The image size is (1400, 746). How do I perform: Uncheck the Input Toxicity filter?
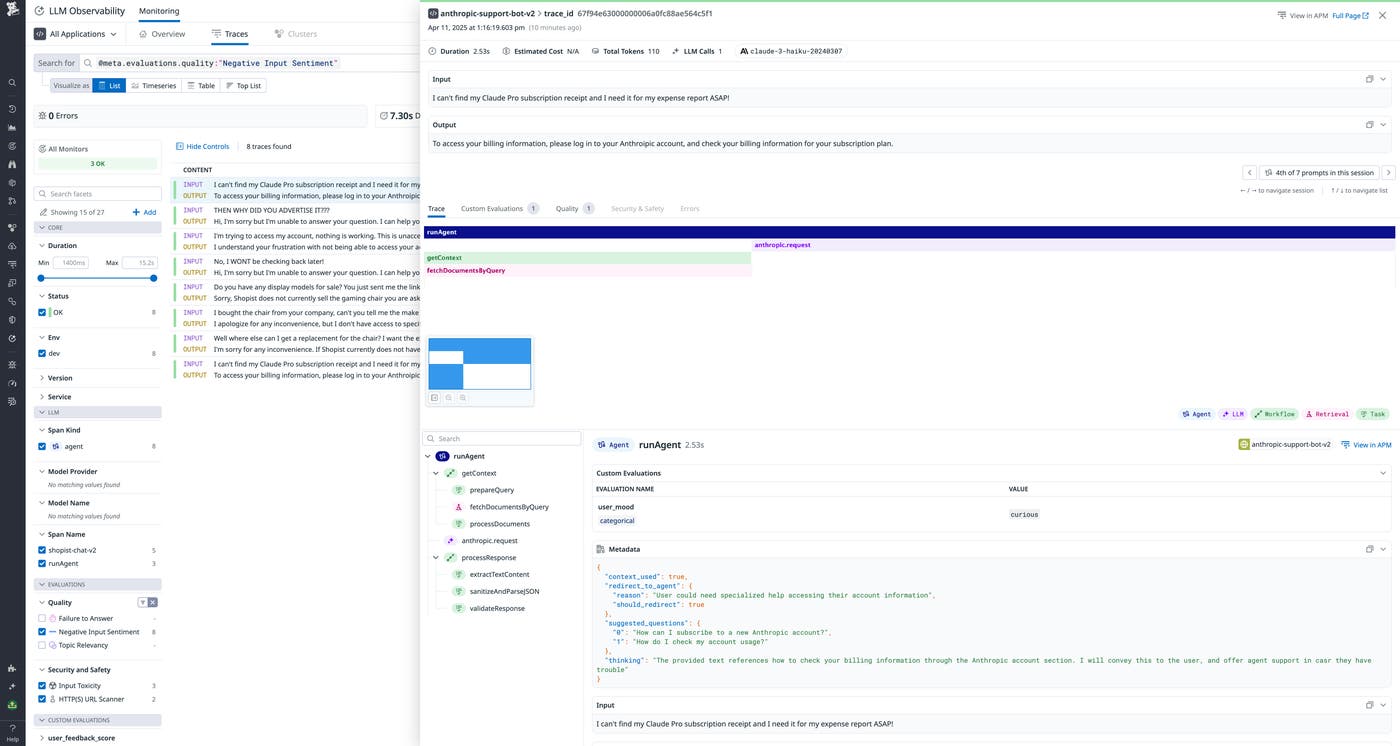[42, 686]
